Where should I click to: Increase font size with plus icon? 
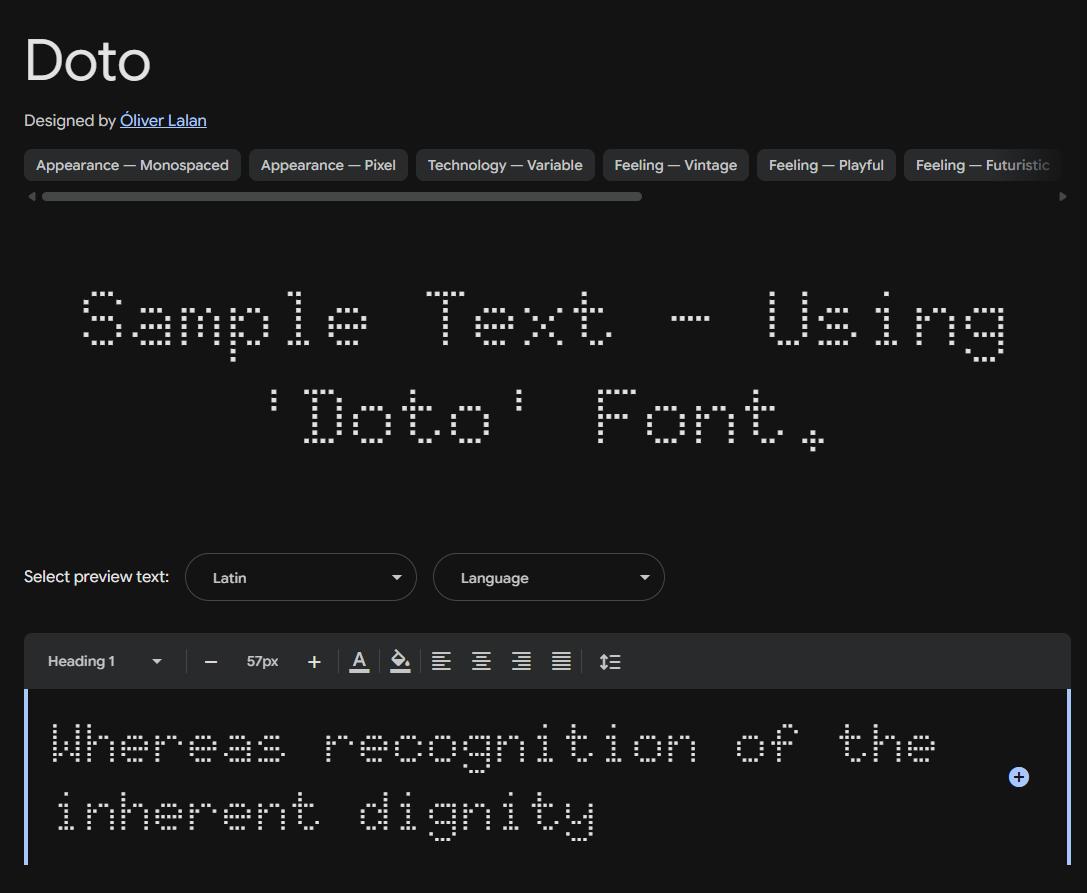[x=314, y=662]
